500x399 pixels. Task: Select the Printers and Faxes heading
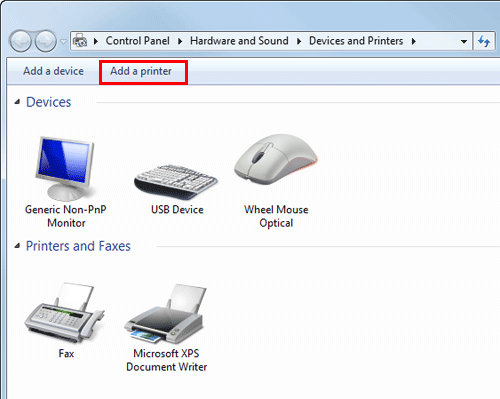78,246
